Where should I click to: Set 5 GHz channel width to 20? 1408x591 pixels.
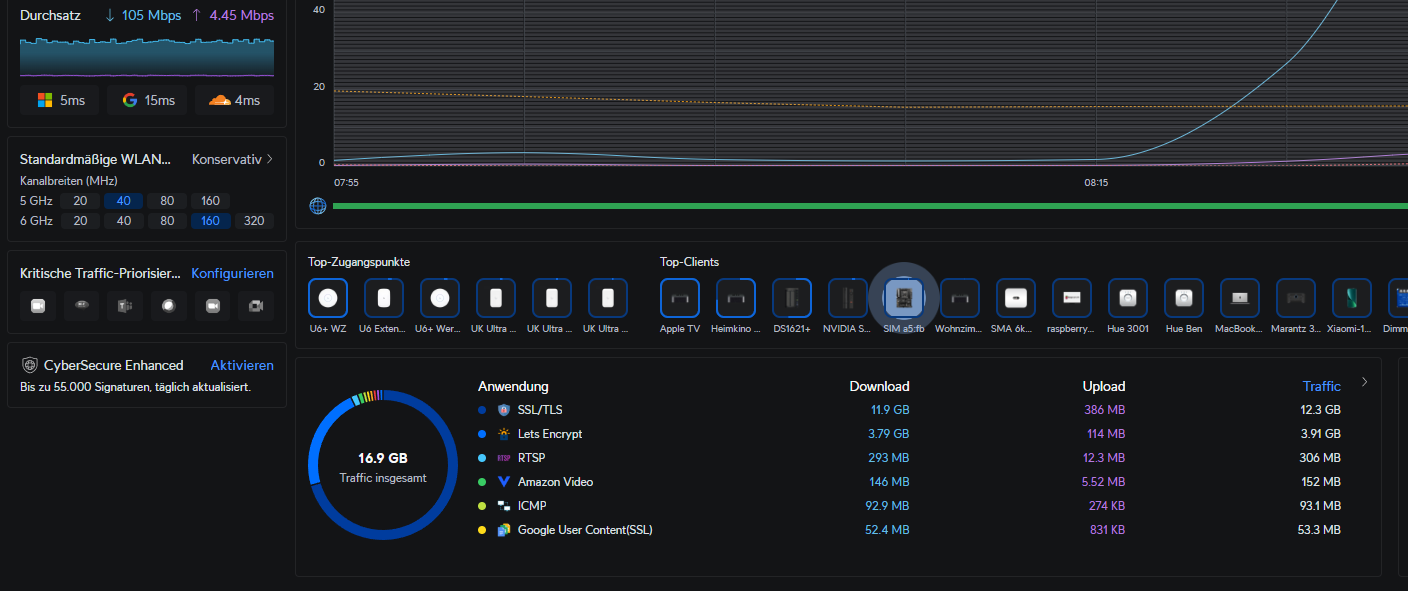(80, 201)
